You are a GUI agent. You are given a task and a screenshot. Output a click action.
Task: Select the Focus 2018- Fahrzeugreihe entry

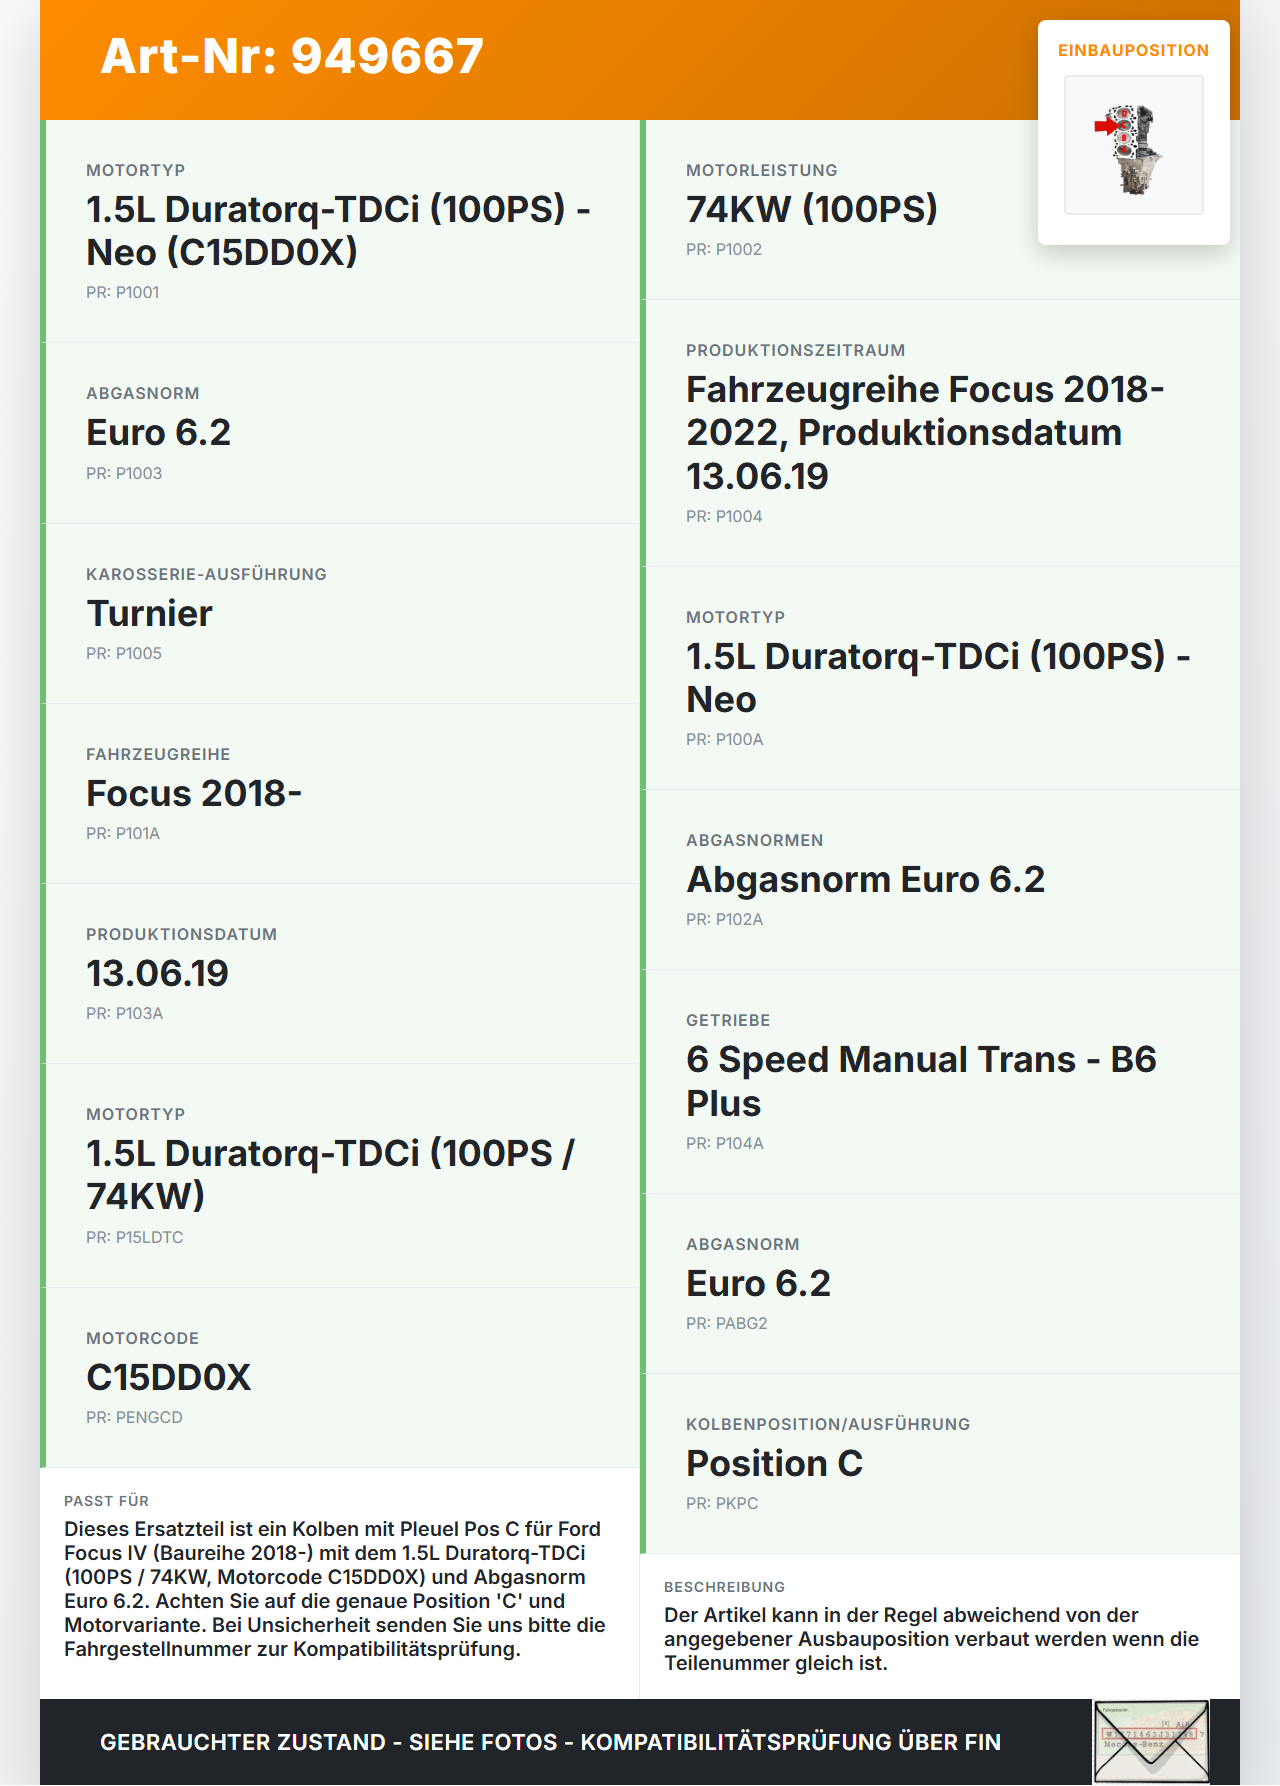pyautogui.click(x=194, y=793)
